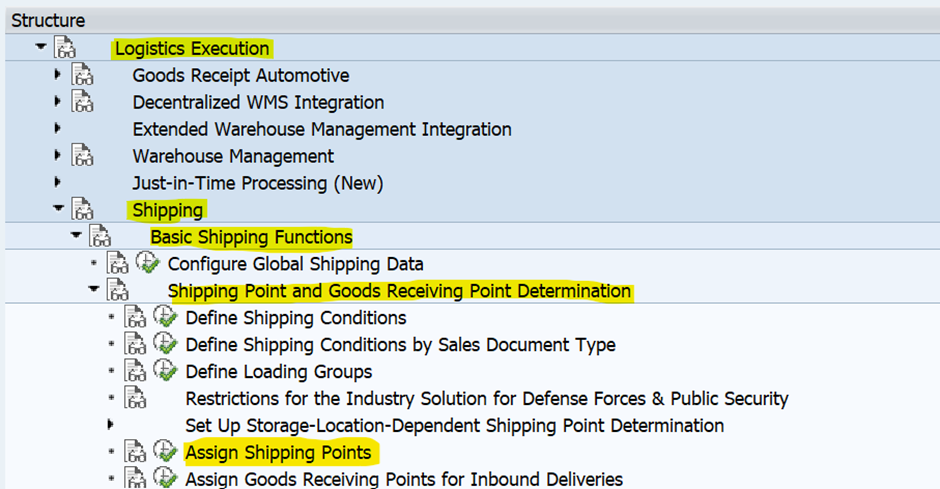Screen dimensions: 940x489
Task: Click execute icon for Define Loading Groups
Action: click(x=165, y=370)
